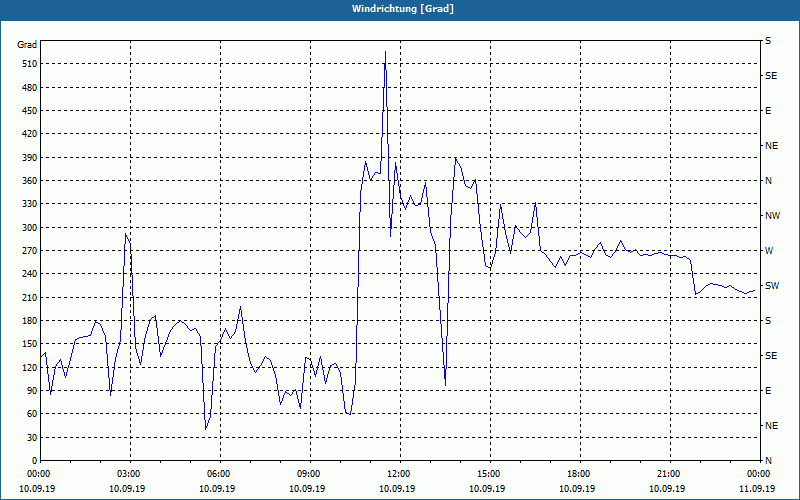Click the 60 y-axis value
800x500 pixels.
(32, 414)
